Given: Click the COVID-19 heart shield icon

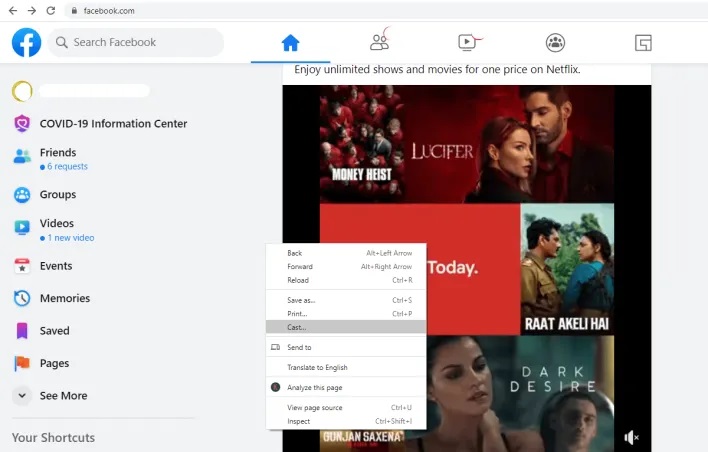Looking at the screenshot, I should pos(22,123).
